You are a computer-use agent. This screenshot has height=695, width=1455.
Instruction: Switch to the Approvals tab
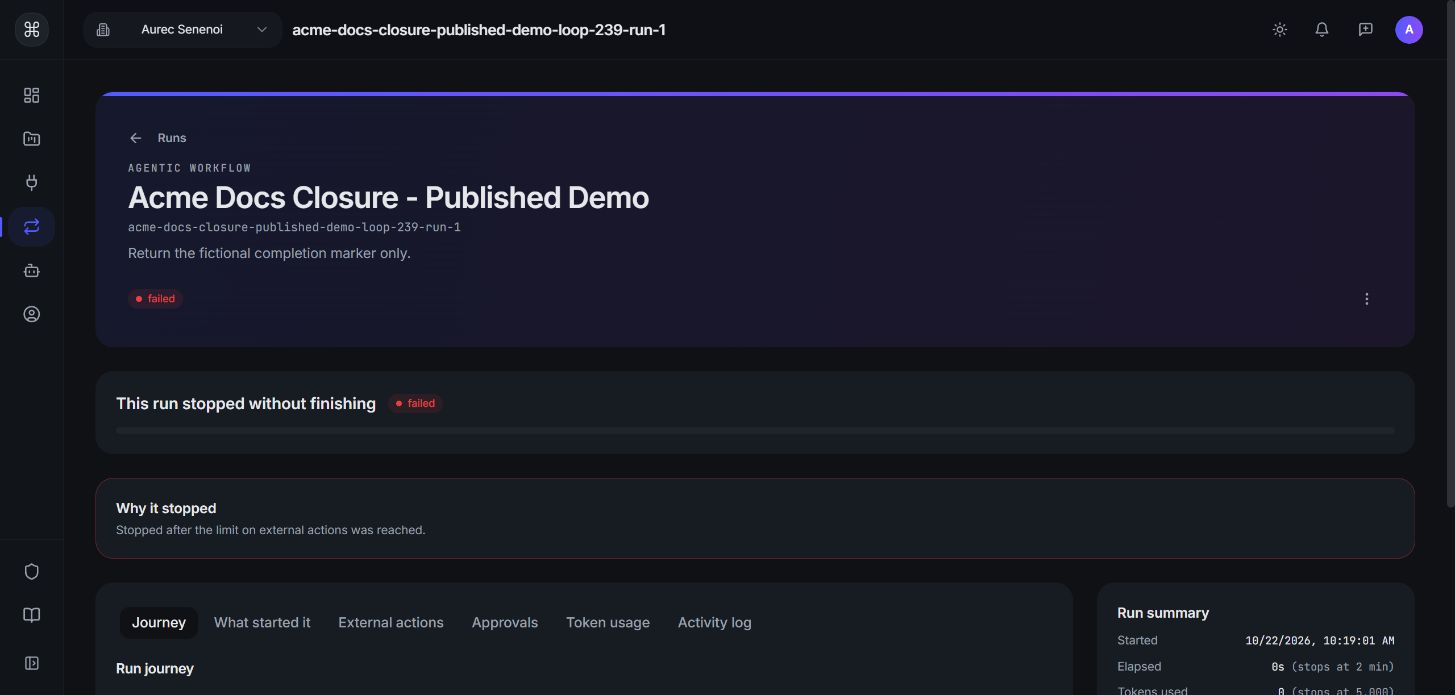click(505, 622)
